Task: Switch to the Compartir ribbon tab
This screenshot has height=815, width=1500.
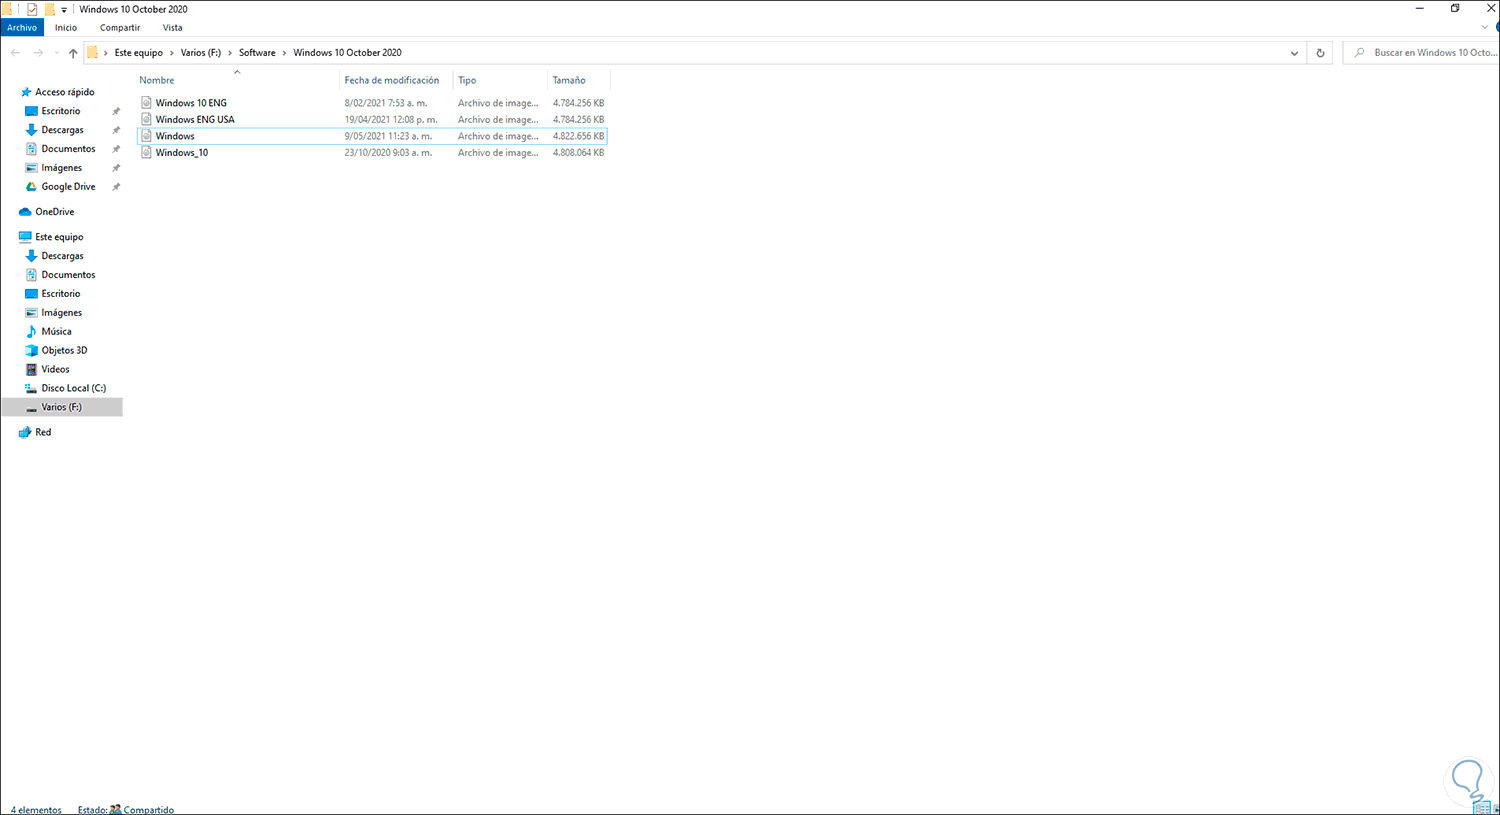Action: [120, 28]
